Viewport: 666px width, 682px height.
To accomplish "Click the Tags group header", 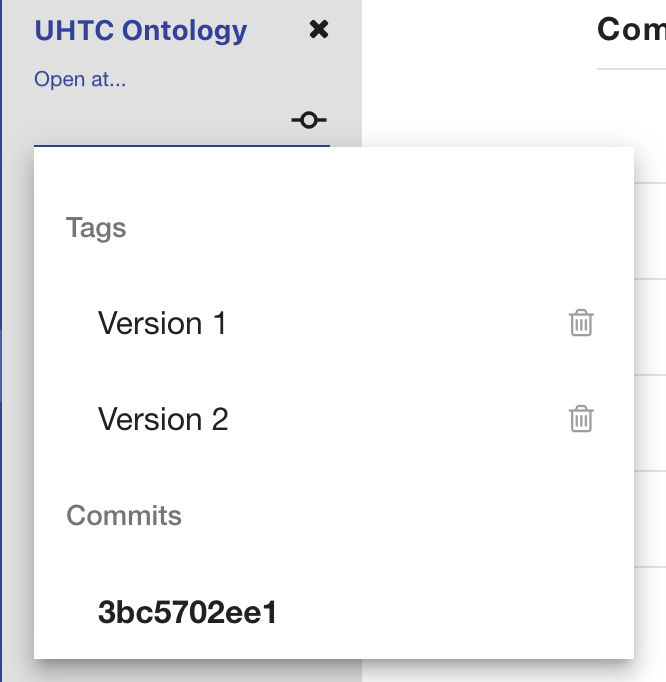I will 96,228.
